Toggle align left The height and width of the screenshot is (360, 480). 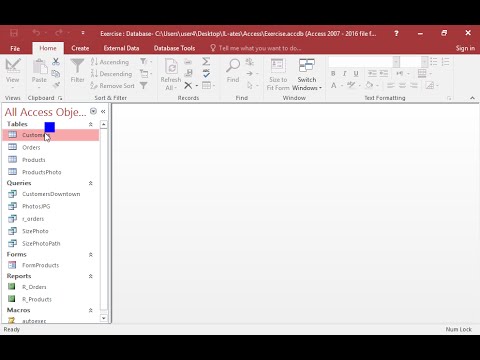[391, 86]
